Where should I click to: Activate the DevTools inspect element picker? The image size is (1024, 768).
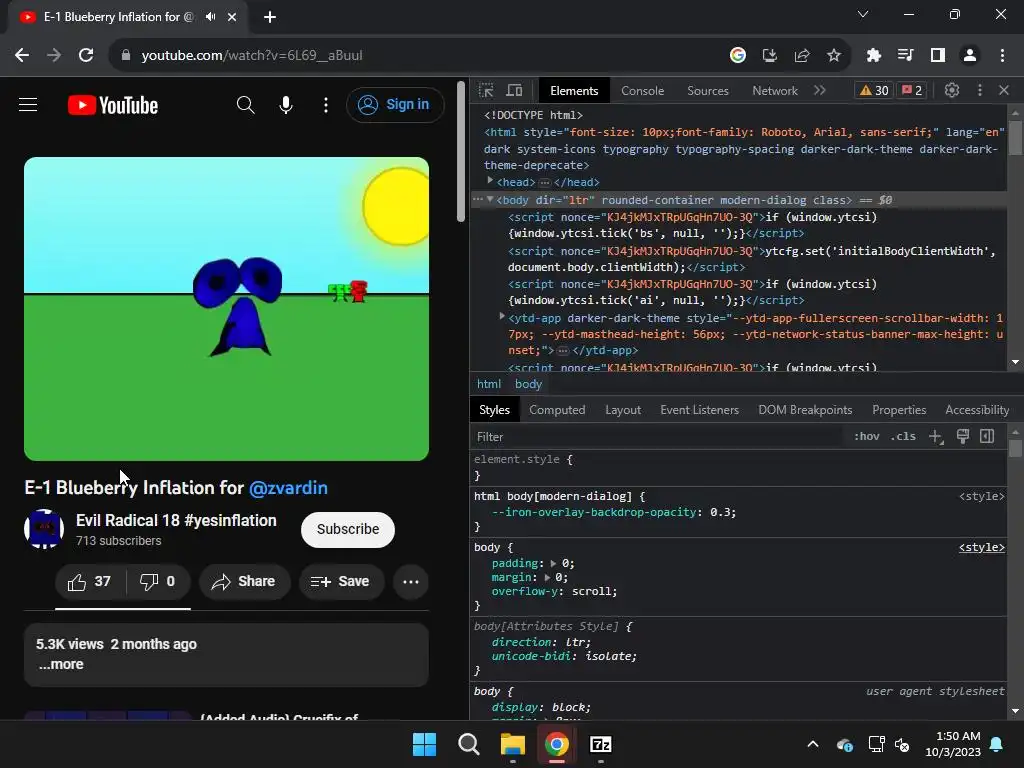(486, 90)
